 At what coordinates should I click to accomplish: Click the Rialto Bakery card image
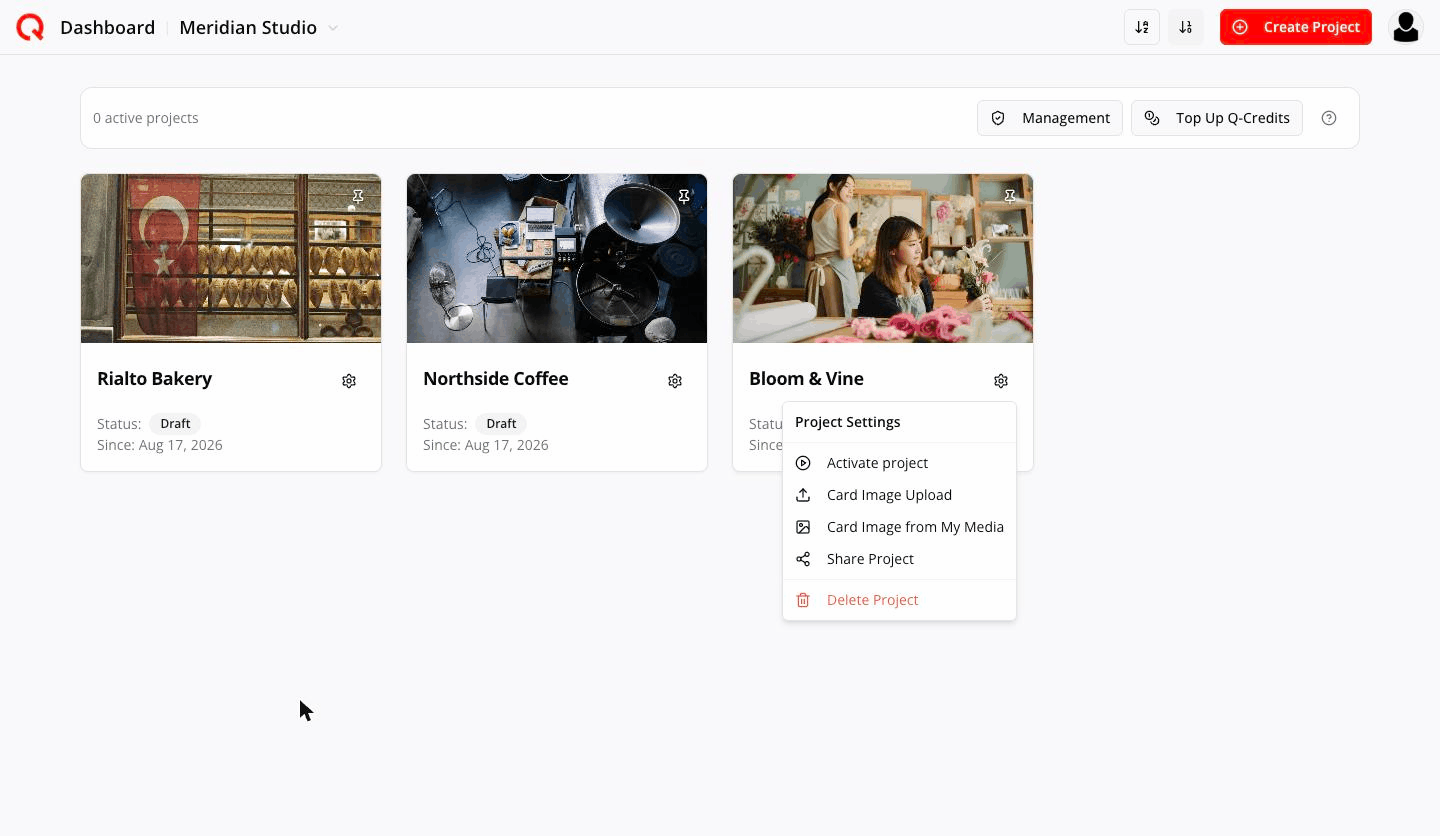coord(231,259)
